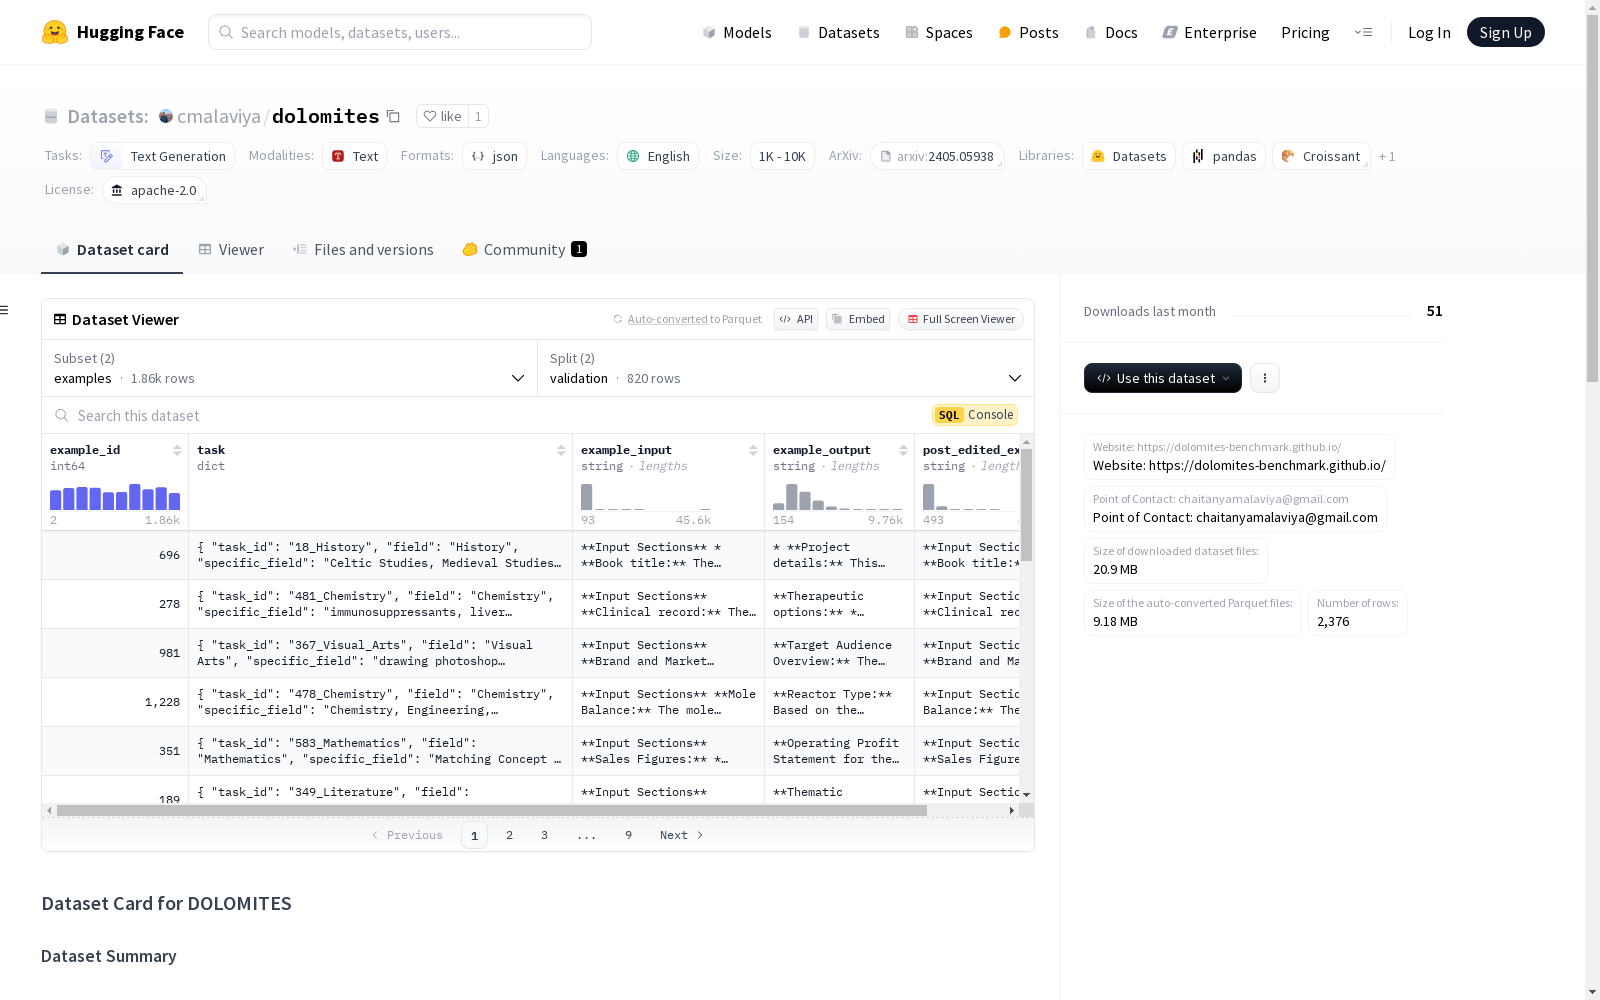1600x1000 pixels.
Task: Click the Text modality tag
Action: [355, 156]
